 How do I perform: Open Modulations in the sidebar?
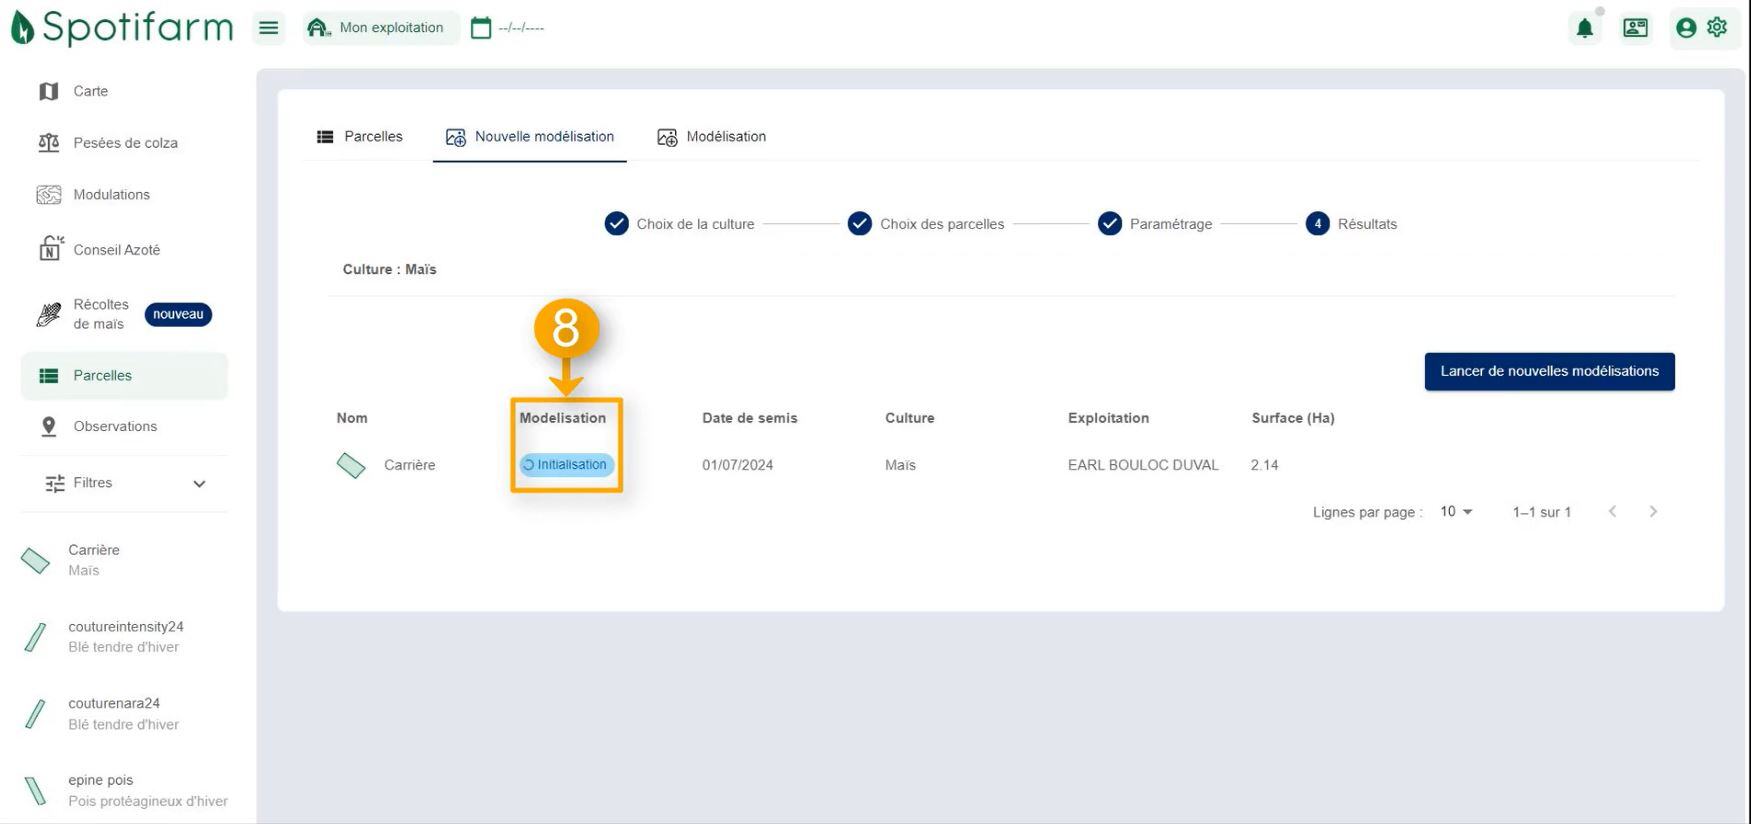point(111,195)
